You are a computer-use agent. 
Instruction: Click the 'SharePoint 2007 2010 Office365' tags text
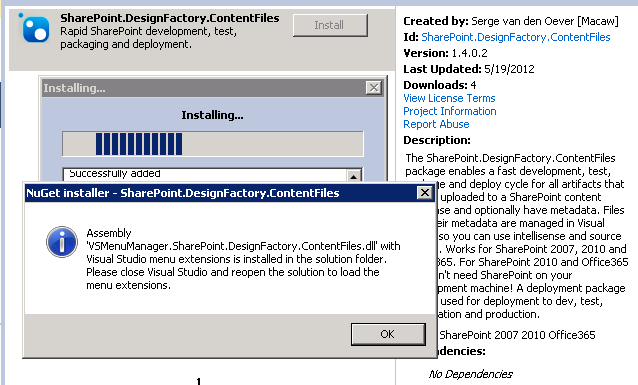[517, 335]
